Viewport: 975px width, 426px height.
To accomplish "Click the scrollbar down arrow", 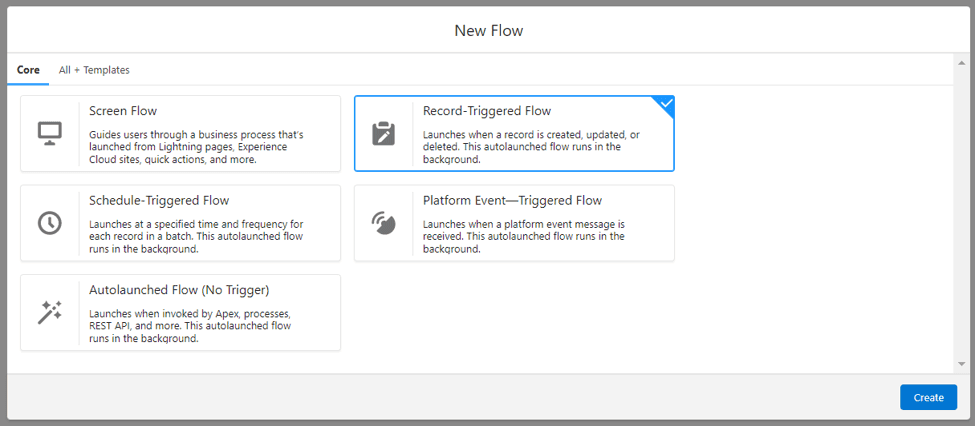I will tap(961, 364).
